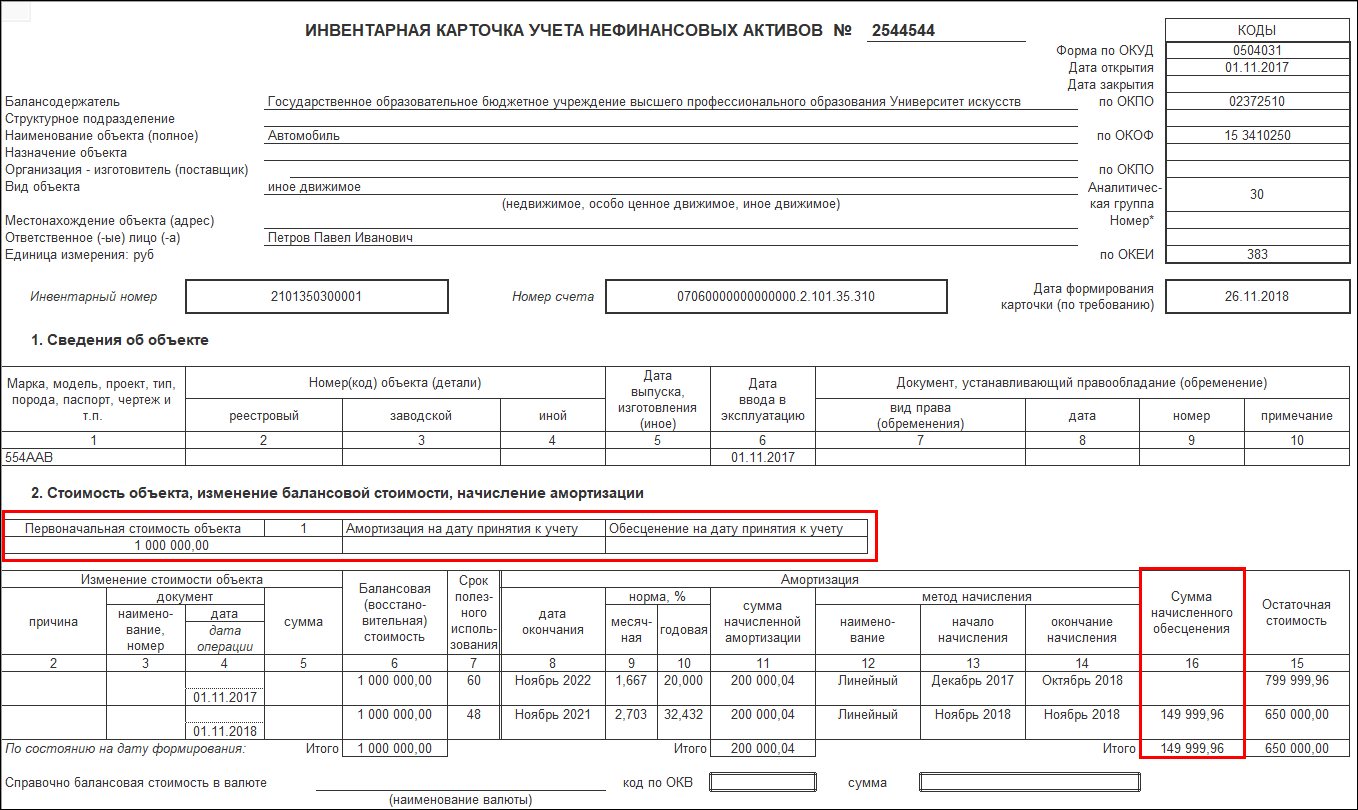The height and width of the screenshot is (810, 1358).
Task: Select the ОКУД form code 0504031
Action: pyautogui.click(x=1257, y=50)
